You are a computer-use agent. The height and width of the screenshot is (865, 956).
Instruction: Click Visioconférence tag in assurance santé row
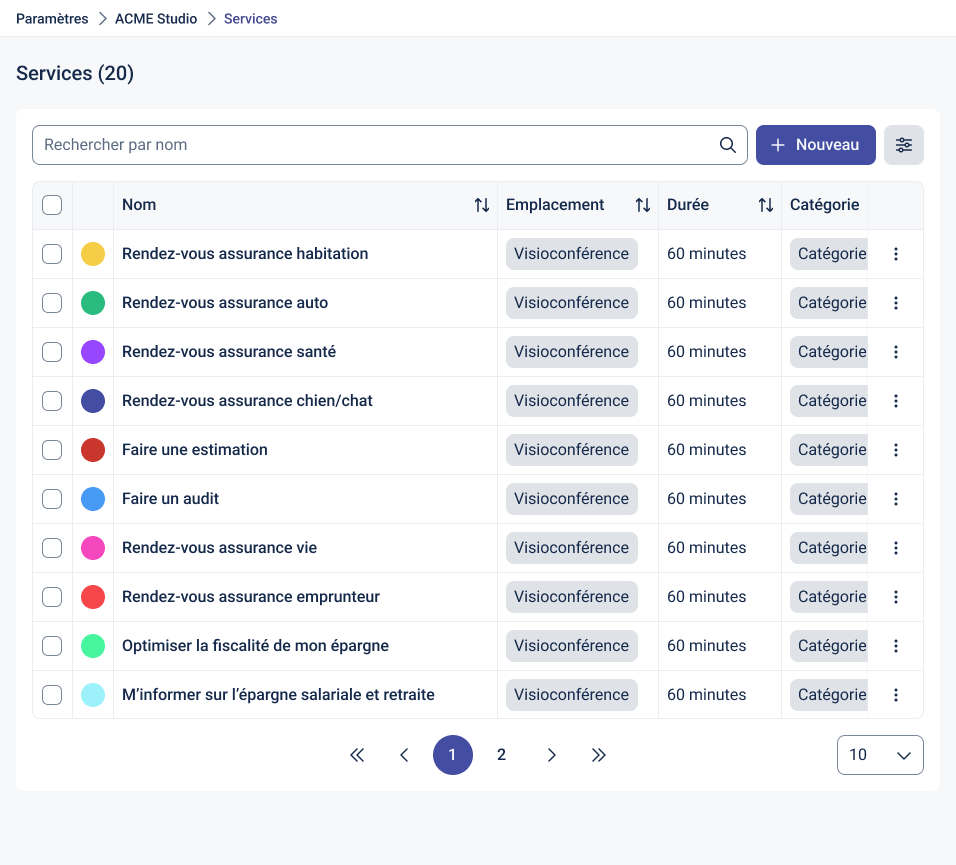click(571, 352)
